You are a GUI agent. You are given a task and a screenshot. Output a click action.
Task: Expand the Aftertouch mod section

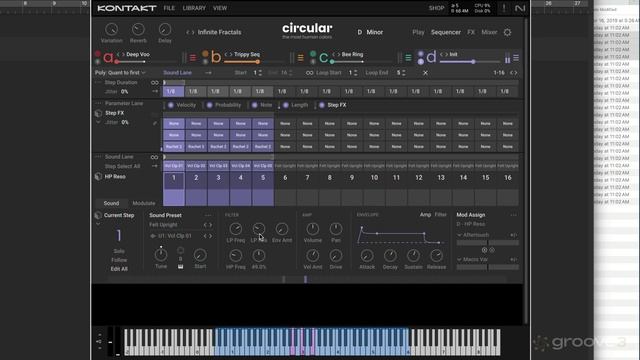(459, 235)
